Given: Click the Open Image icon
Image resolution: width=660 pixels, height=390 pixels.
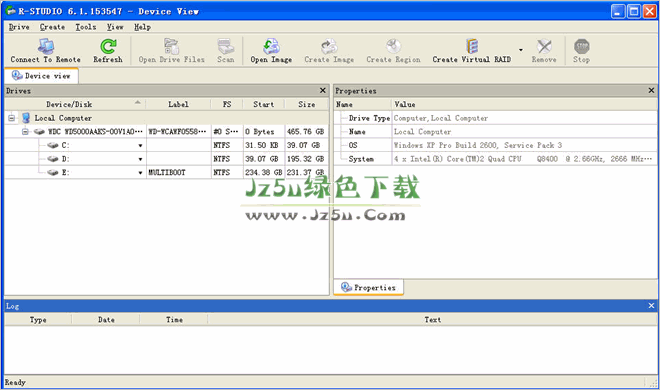Looking at the screenshot, I should click(x=271, y=46).
